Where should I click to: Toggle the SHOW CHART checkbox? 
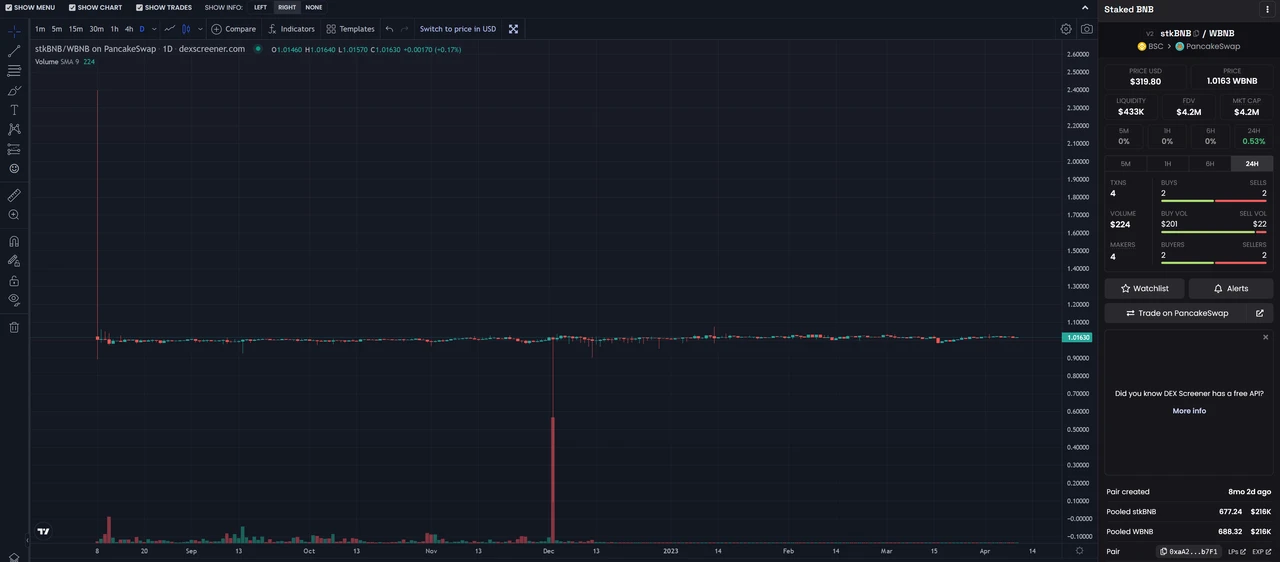click(x=72, y=7)
